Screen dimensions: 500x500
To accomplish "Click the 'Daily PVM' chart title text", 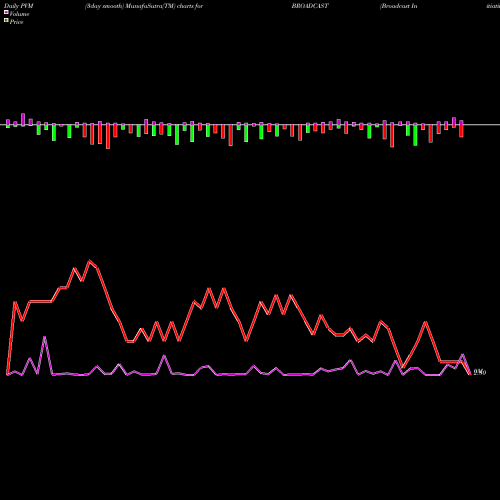I will pos(19,6).
